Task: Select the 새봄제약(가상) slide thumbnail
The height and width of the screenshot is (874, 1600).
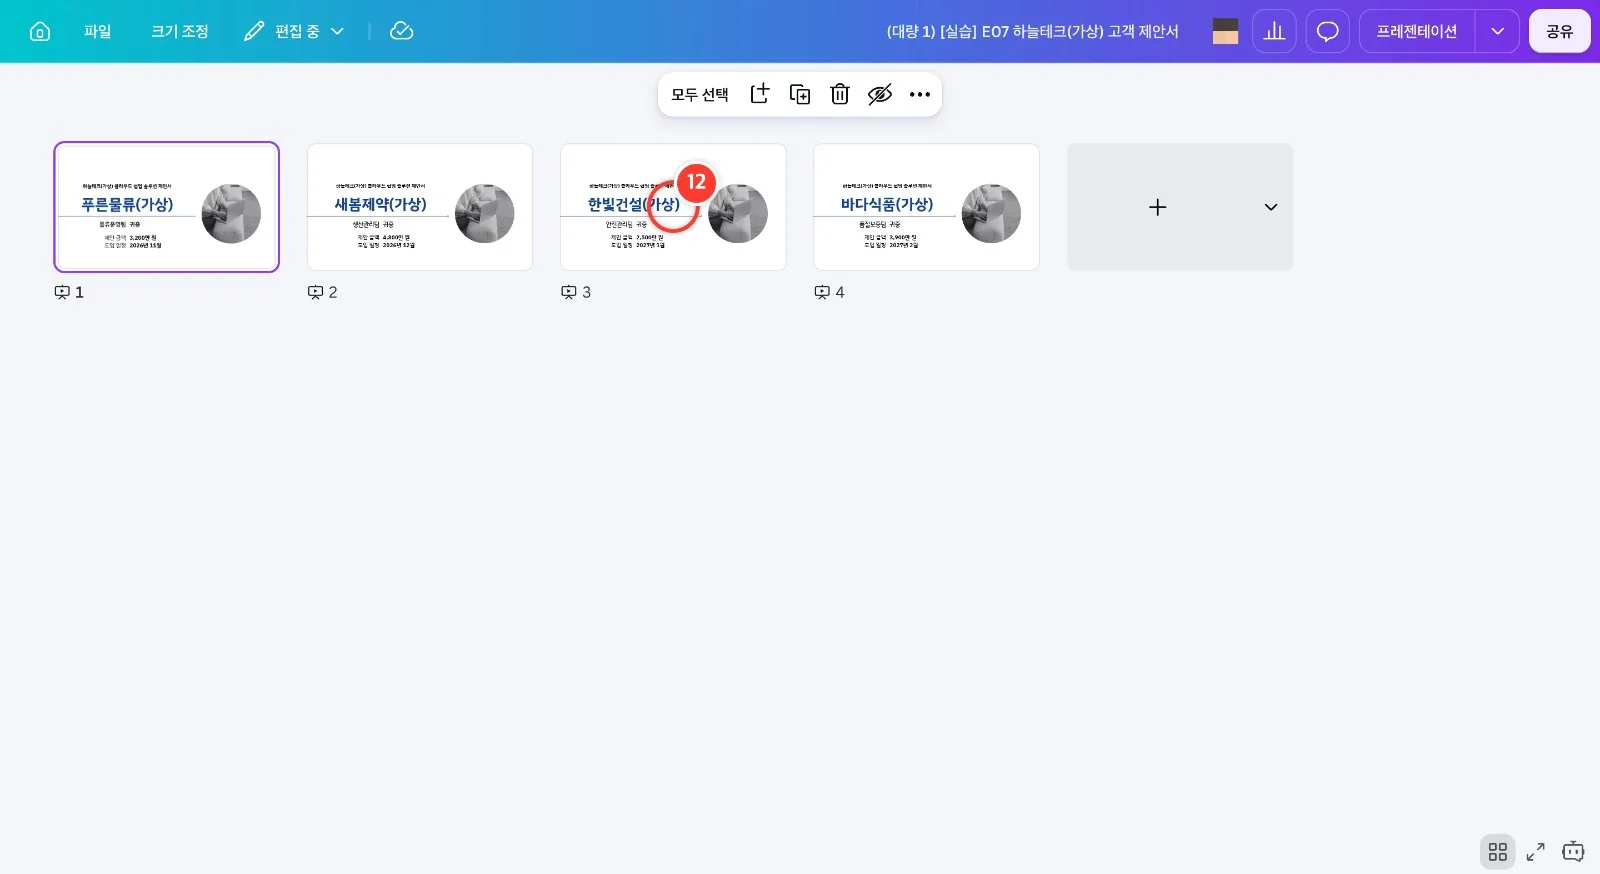Action: 420,207
